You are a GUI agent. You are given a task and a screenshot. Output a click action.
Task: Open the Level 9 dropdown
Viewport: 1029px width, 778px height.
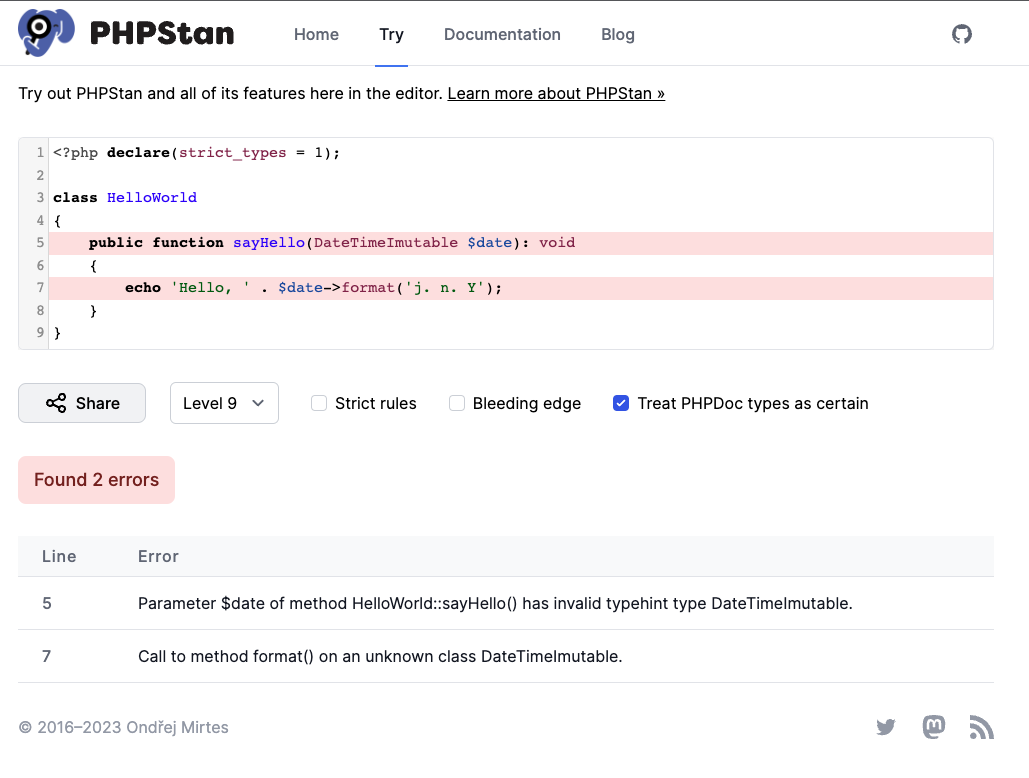click(224, 403)
